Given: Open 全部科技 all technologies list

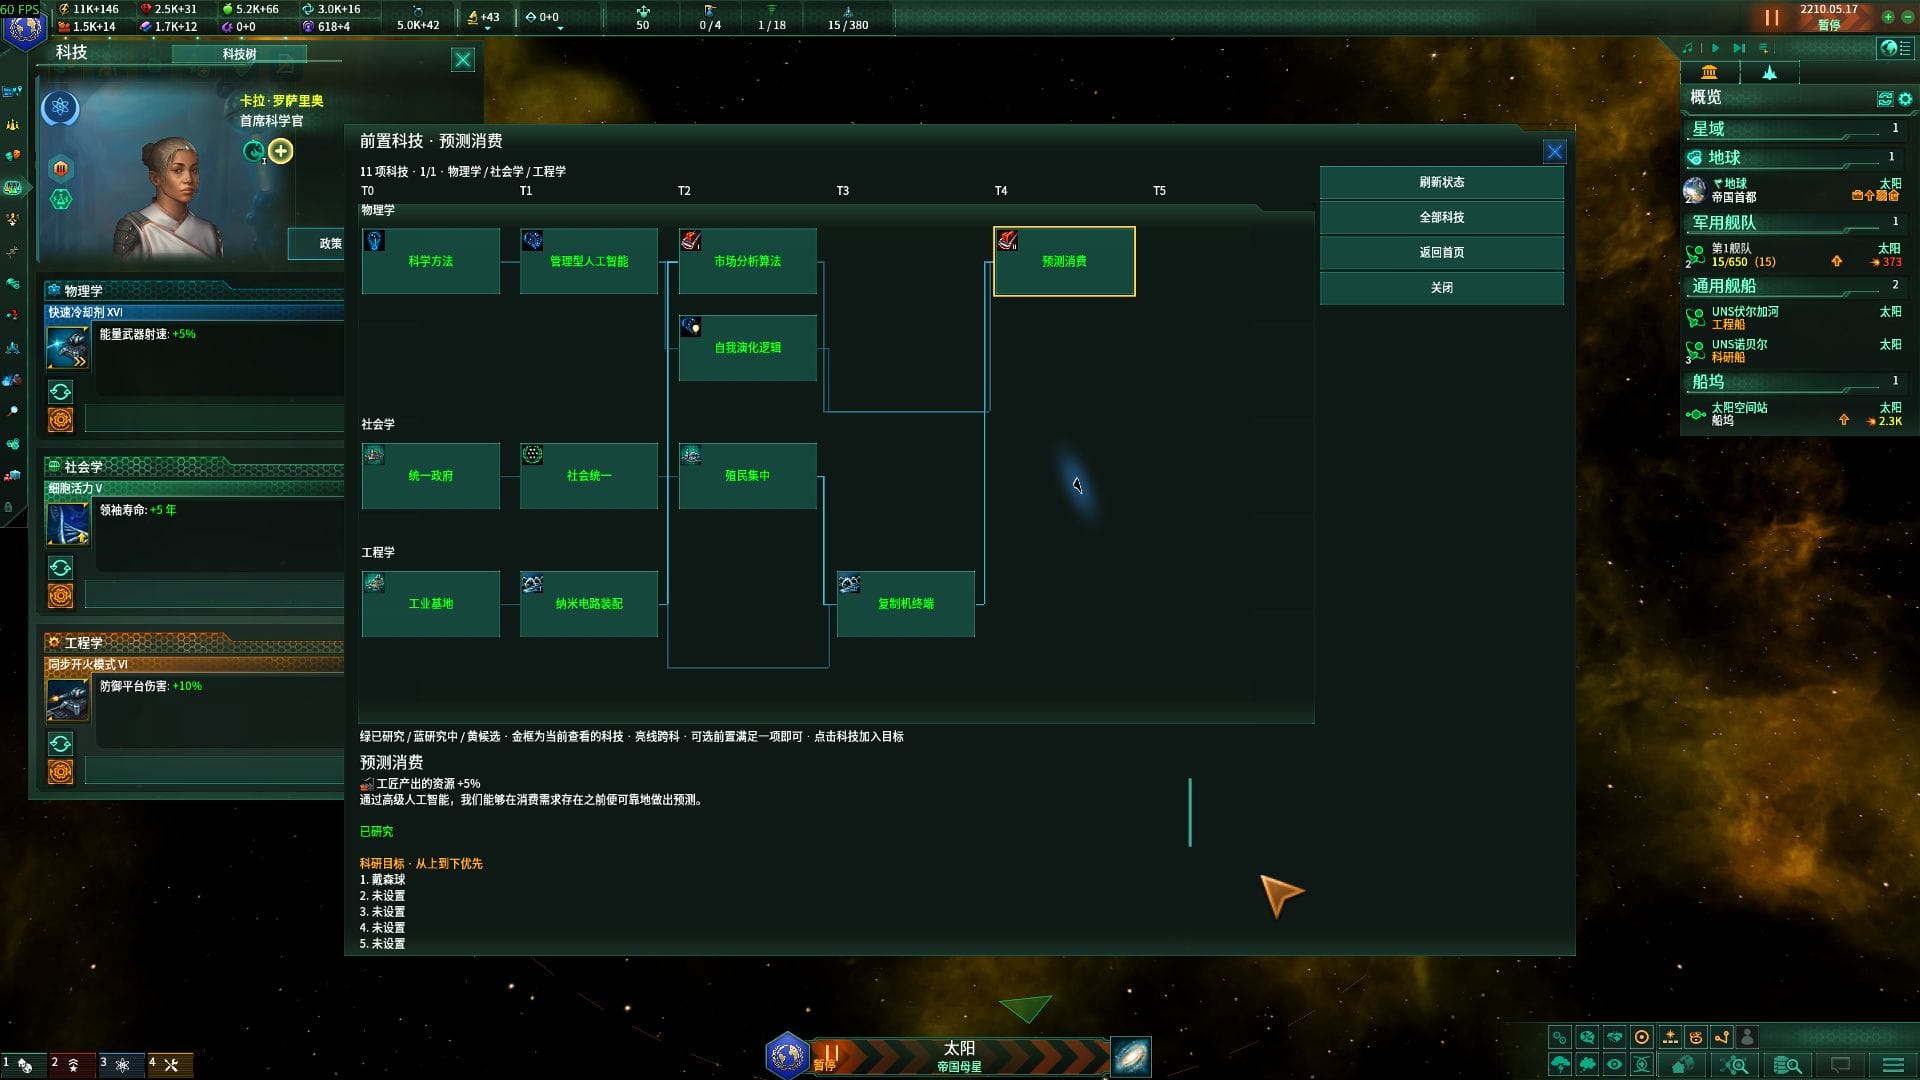Looking at the screenshot, I should 1441,217.
